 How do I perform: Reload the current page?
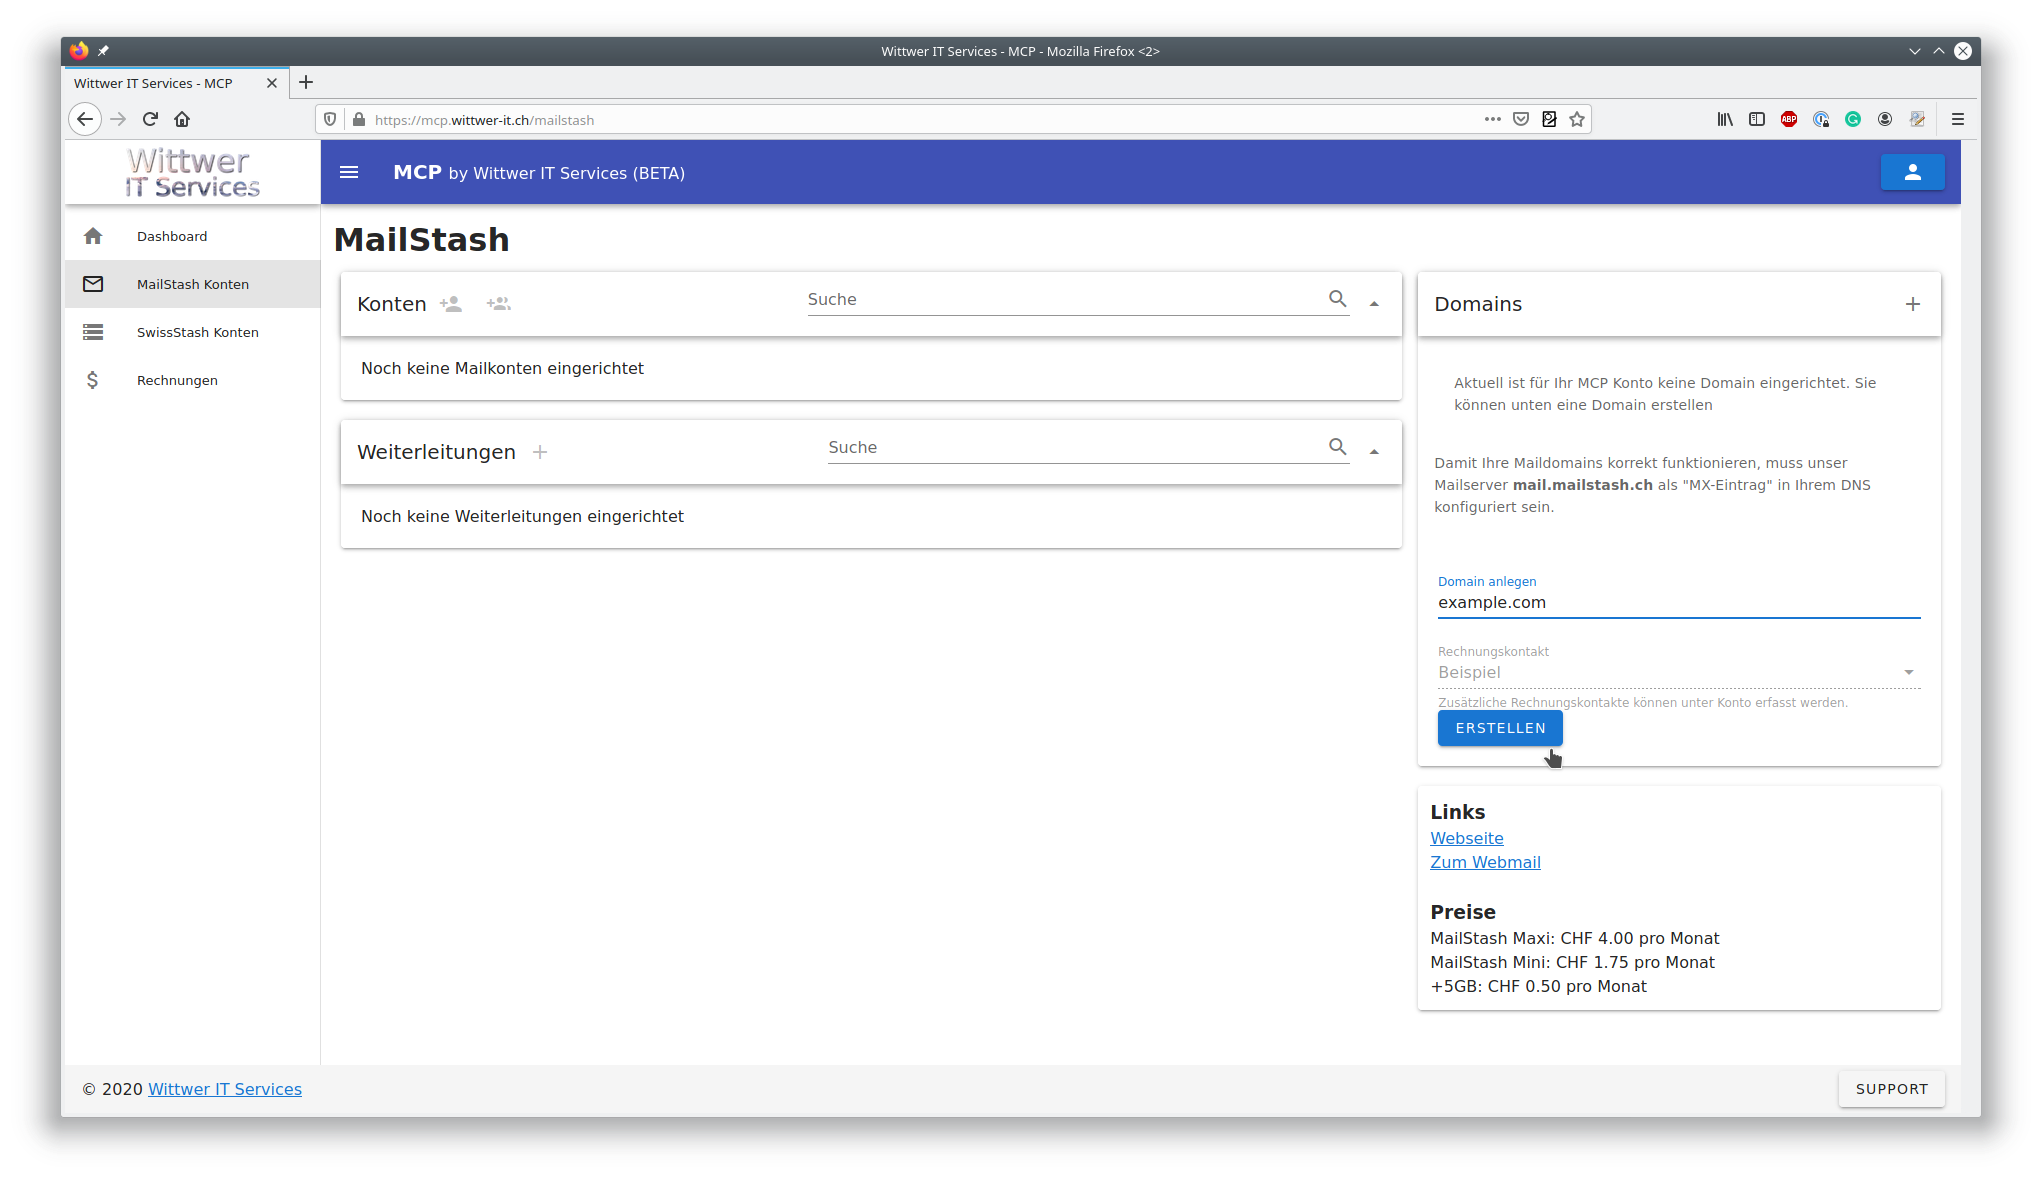(150, 119)
